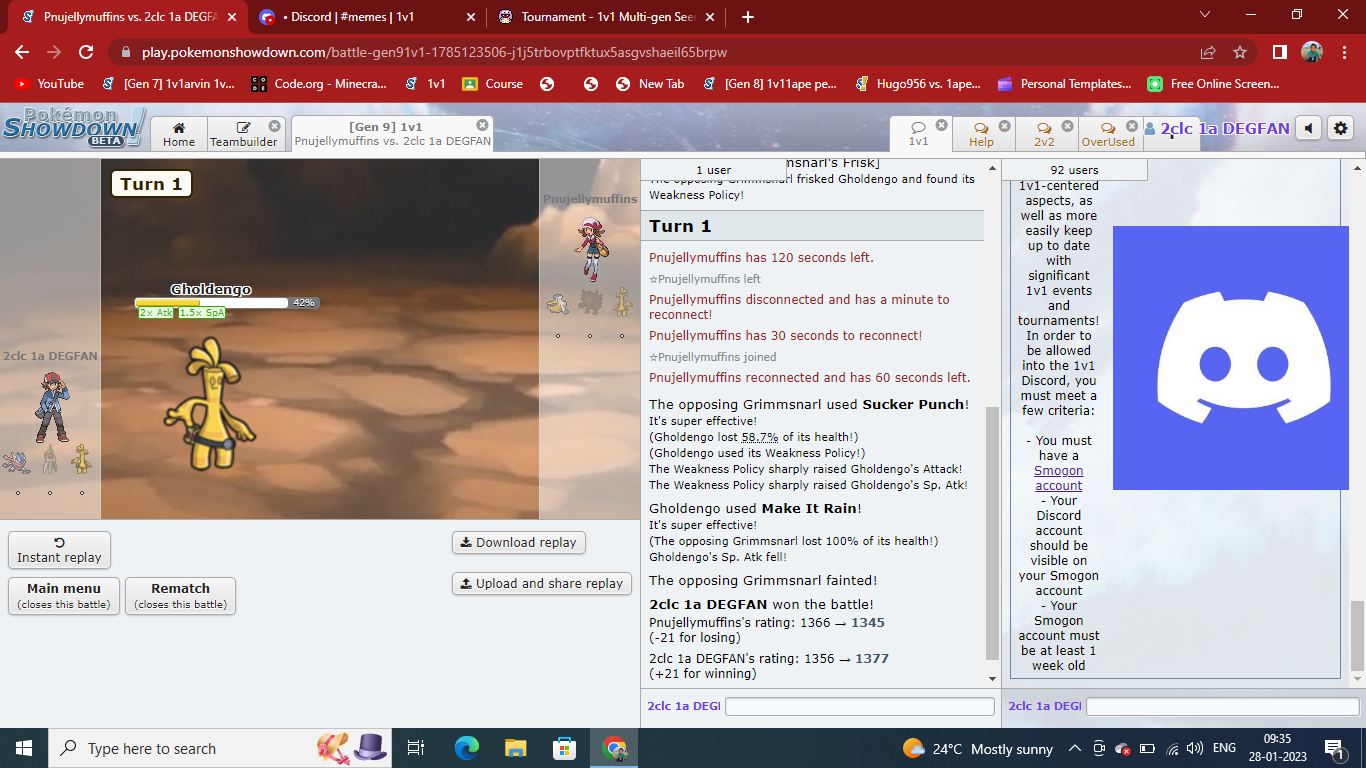Toggle the sound volume speaker button
Screen dimensions: 1366x768
(1308, 128)
